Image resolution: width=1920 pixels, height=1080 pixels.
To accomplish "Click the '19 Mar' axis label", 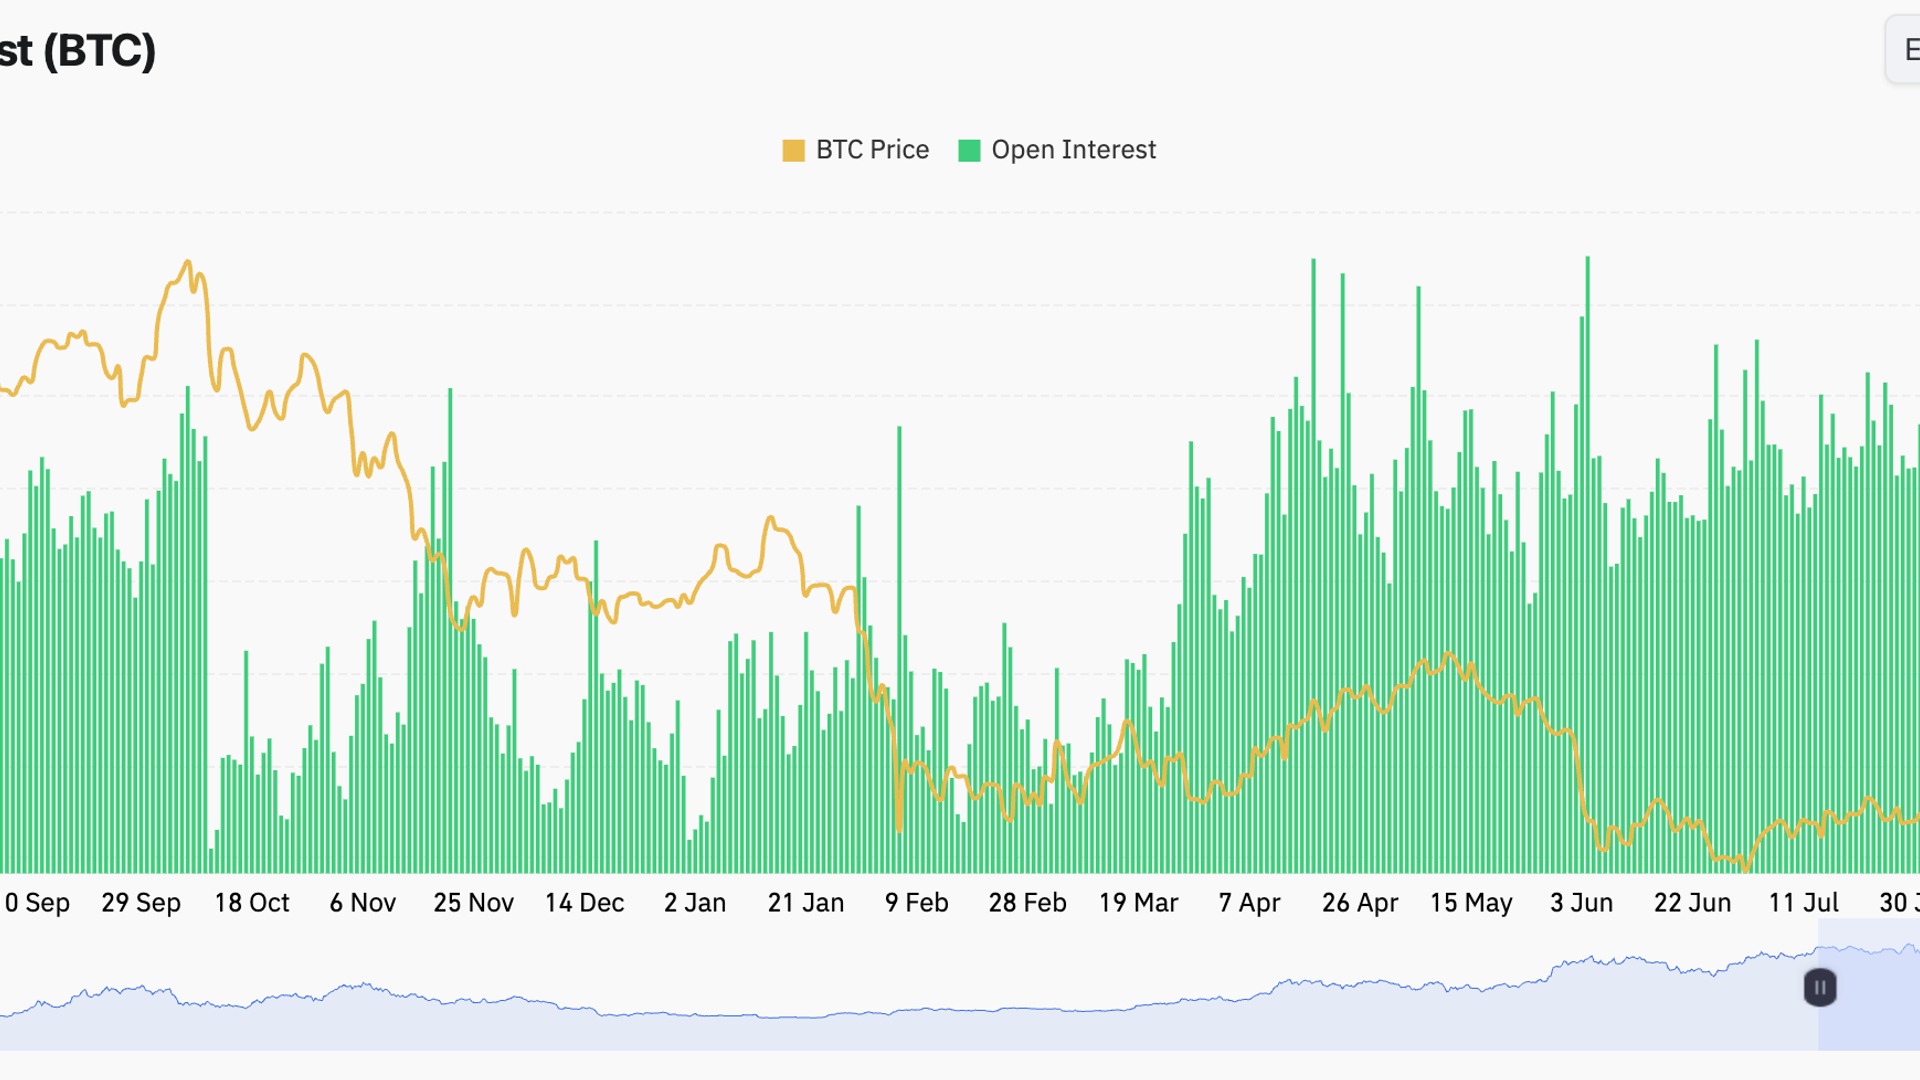I will (1139, 903).
